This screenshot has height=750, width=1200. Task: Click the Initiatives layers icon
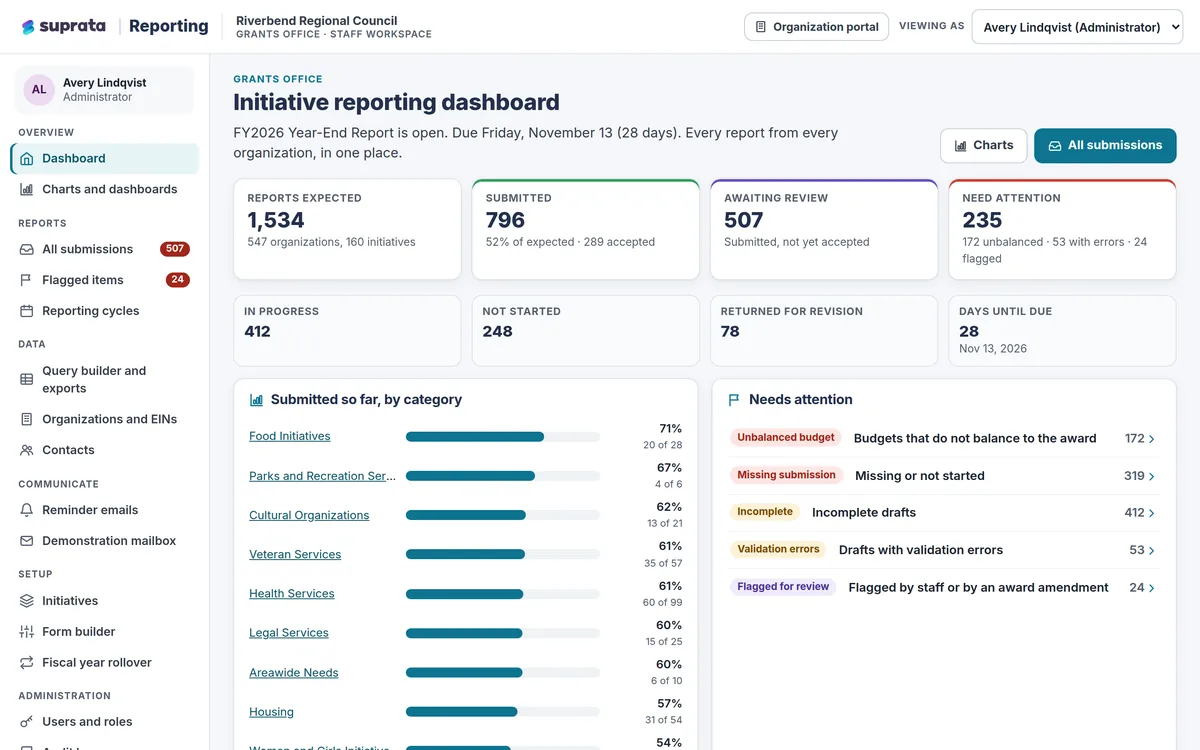pos(27,601)
